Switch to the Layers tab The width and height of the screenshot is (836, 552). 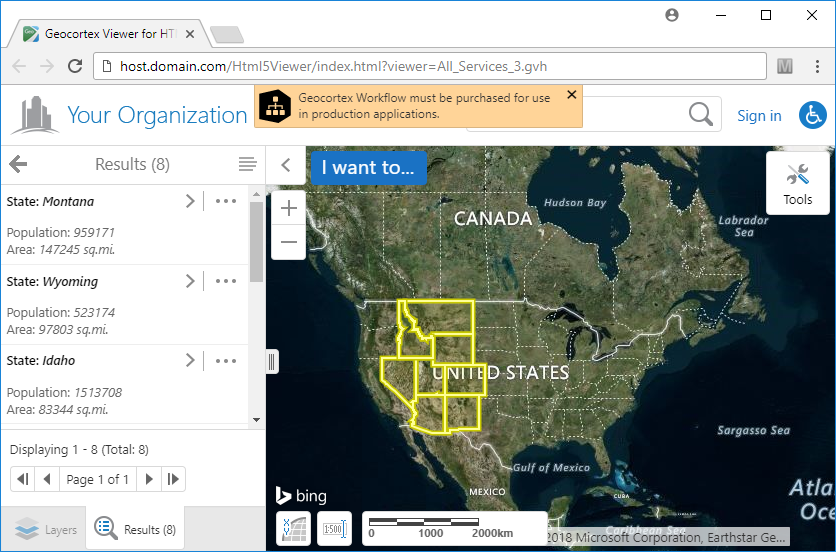pyautogui.click(x=46, y=530)
